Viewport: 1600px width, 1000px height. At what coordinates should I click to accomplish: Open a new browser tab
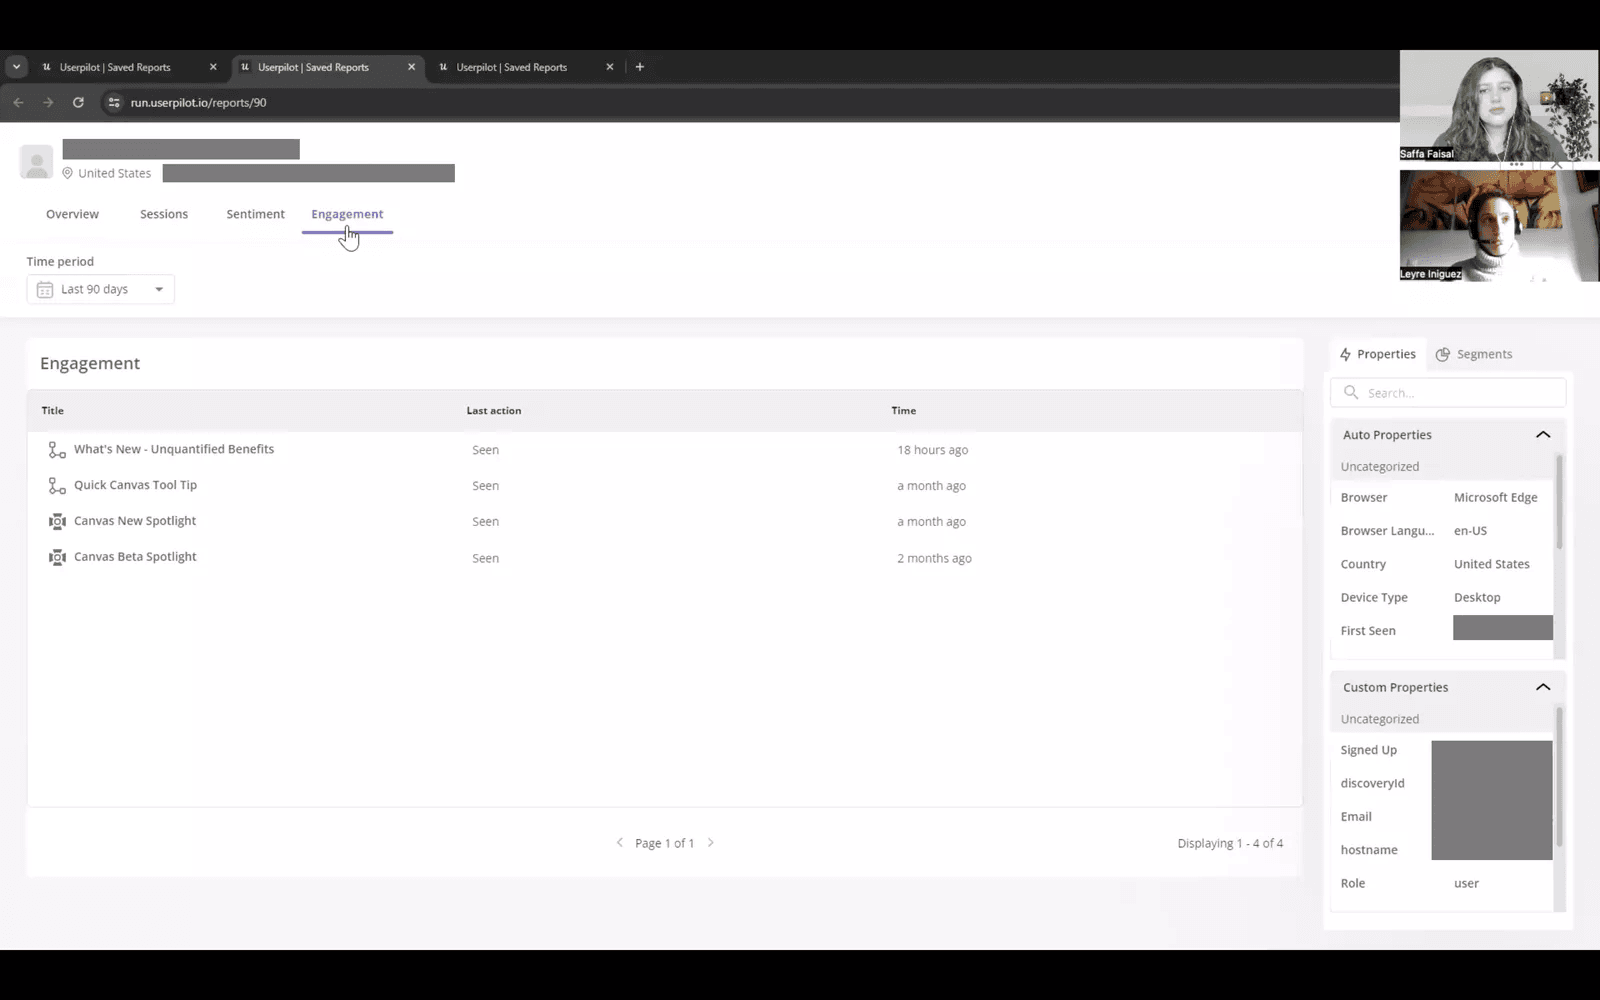pyautogui.click(x=639, y=66)
